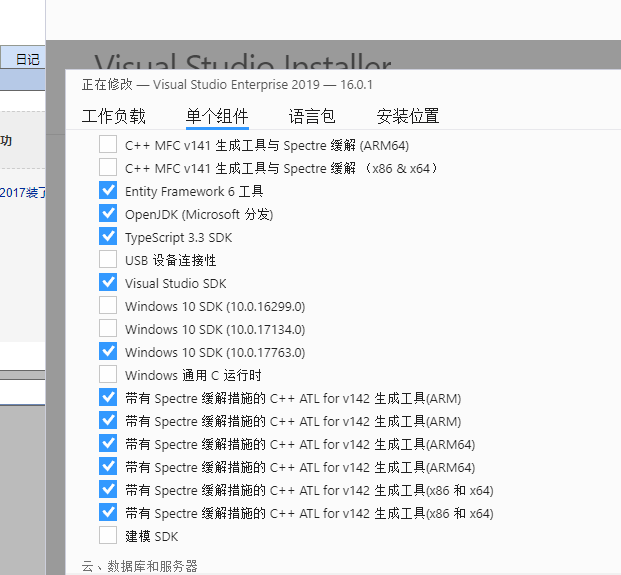Uncheck first Spectre C++ ATL v142 (ARM)
The image size is (621, 575).
pyautogui.click(x=108, y=397)
